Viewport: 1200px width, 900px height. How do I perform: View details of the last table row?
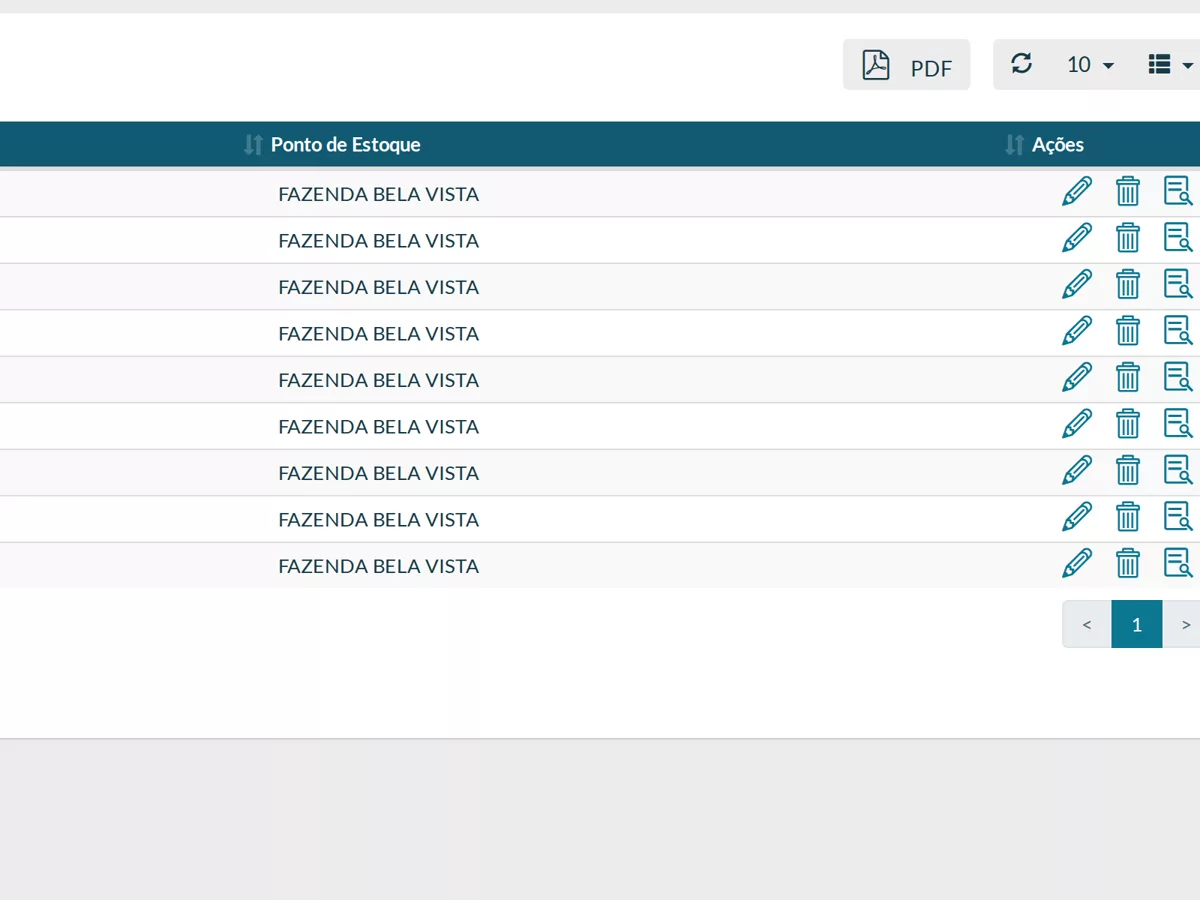click(1178, 563)
